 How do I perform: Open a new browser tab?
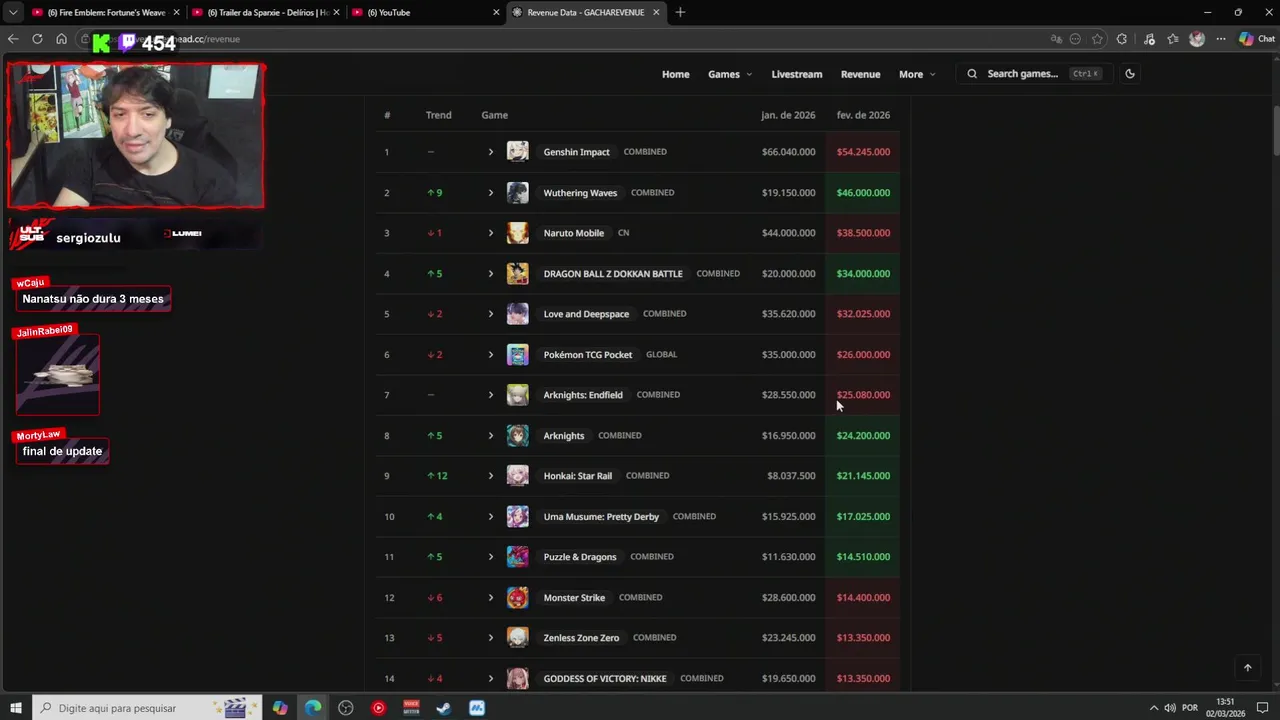tap(680, 12)
